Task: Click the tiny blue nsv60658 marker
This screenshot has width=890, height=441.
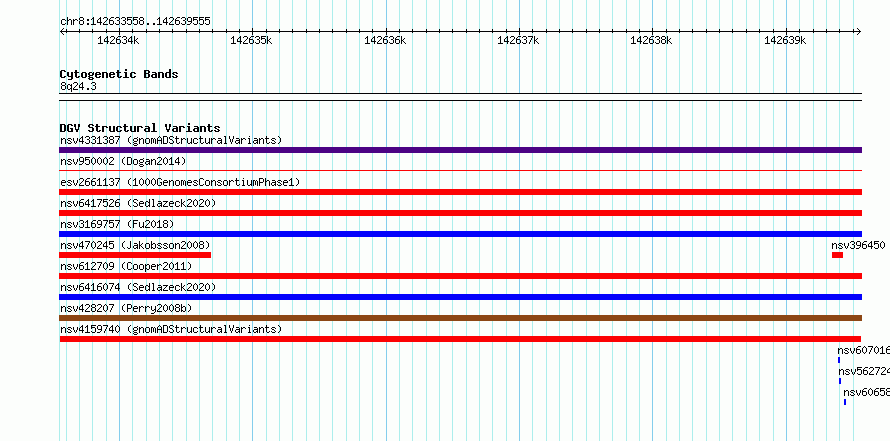Action: 845,402
